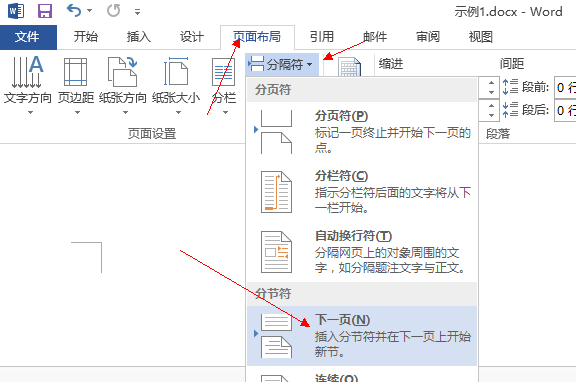Click the 分页符 section header in menu

point(362,90)
